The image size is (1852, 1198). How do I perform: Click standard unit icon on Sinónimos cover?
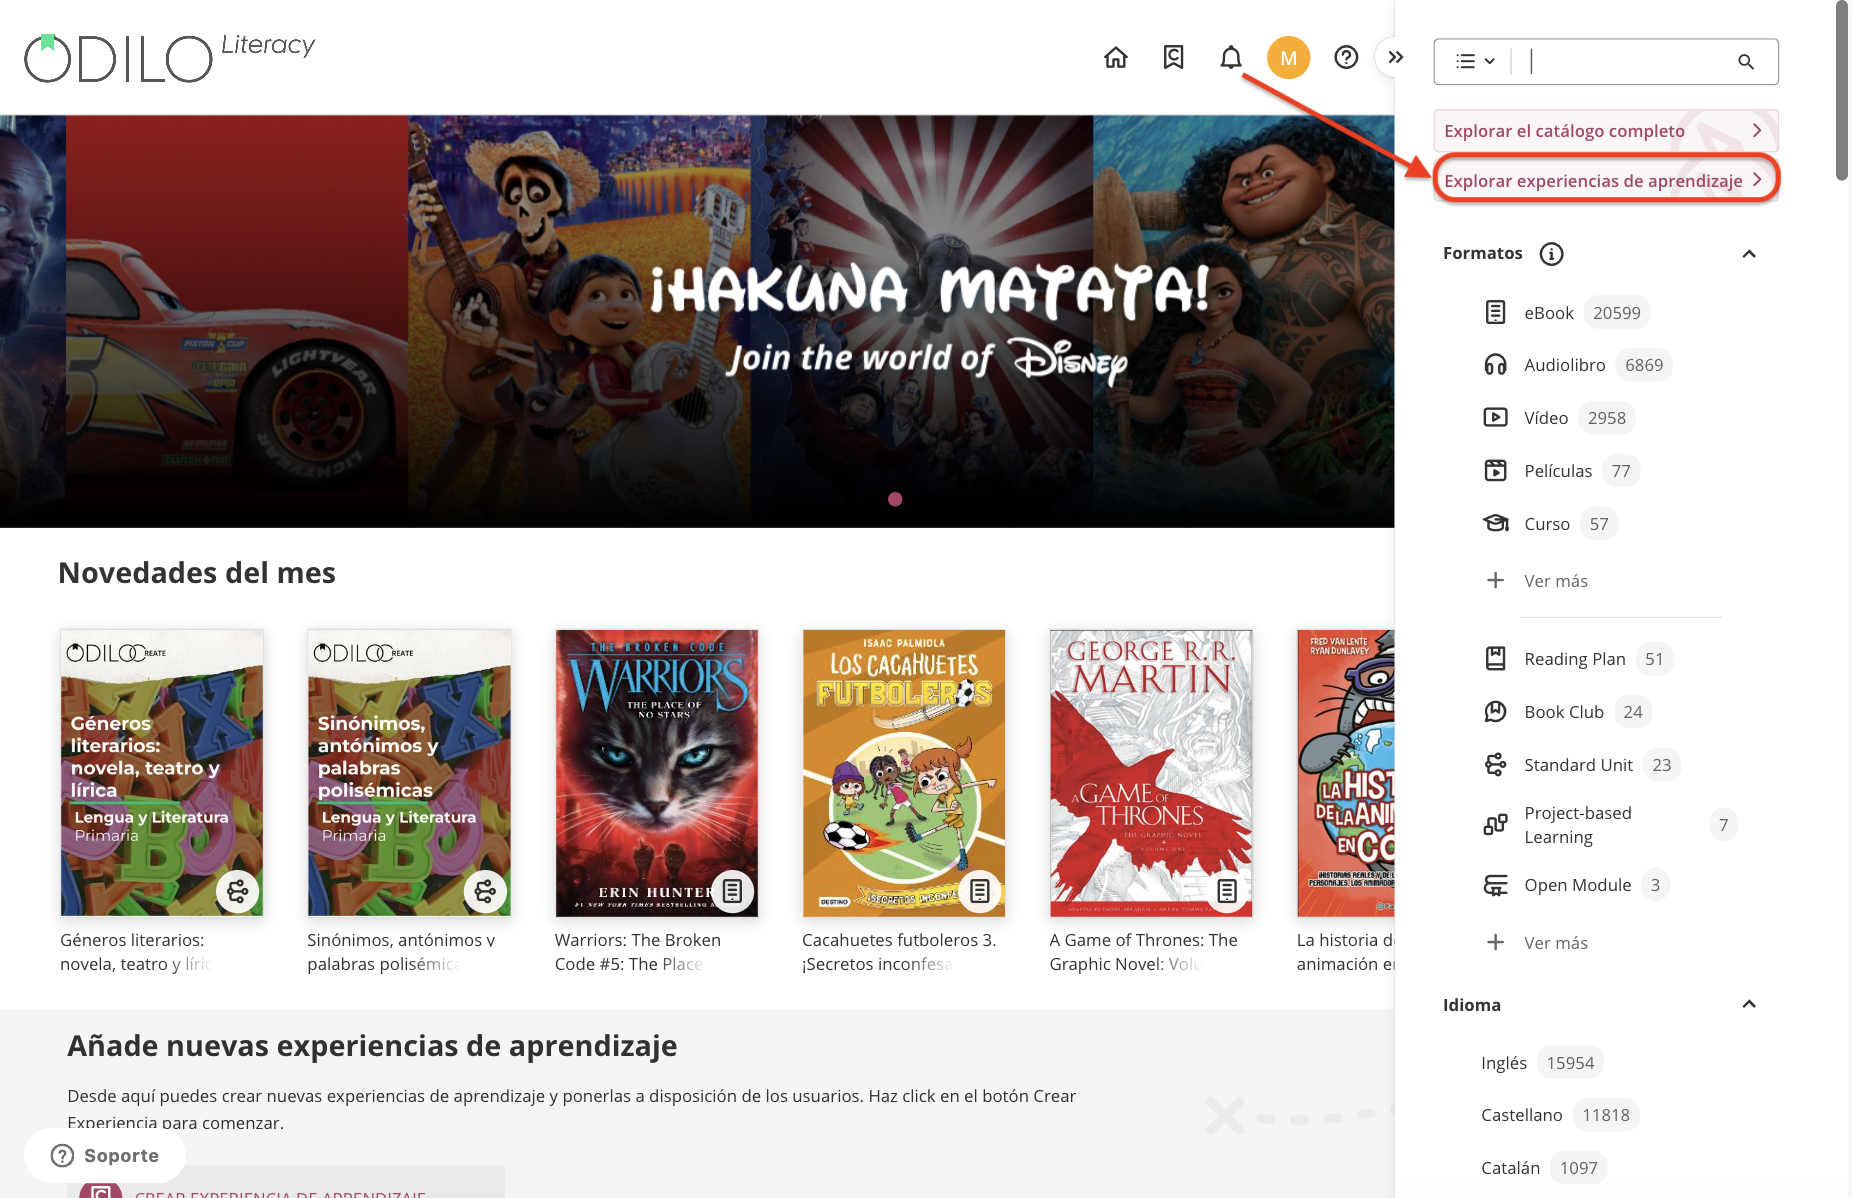coord(485,891)
